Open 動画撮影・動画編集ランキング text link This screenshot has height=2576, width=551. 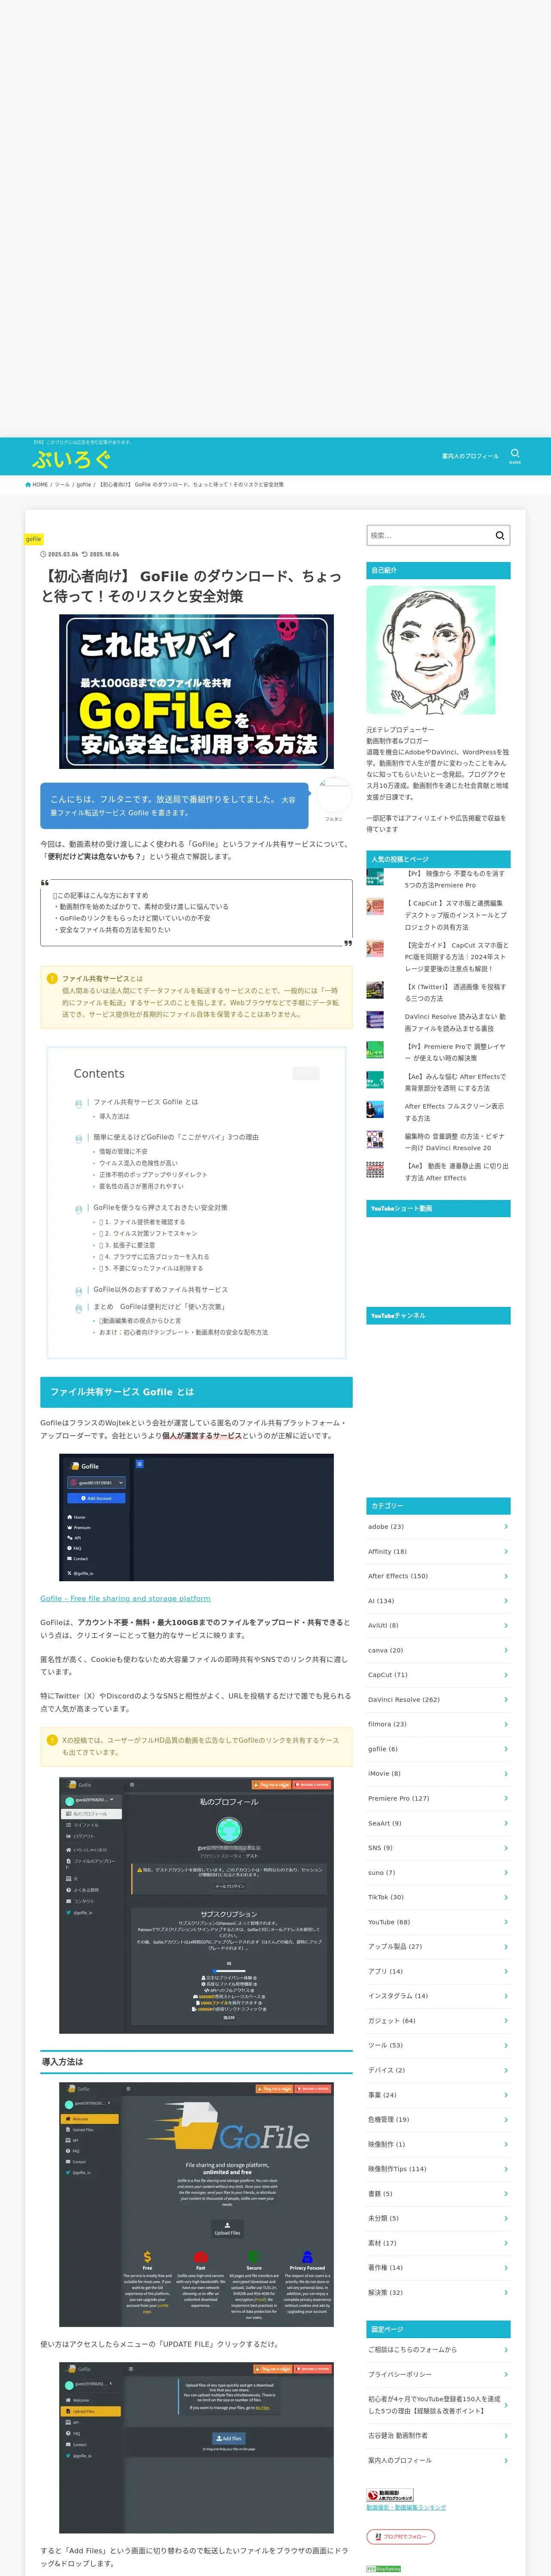click(x=406, y=2507)
